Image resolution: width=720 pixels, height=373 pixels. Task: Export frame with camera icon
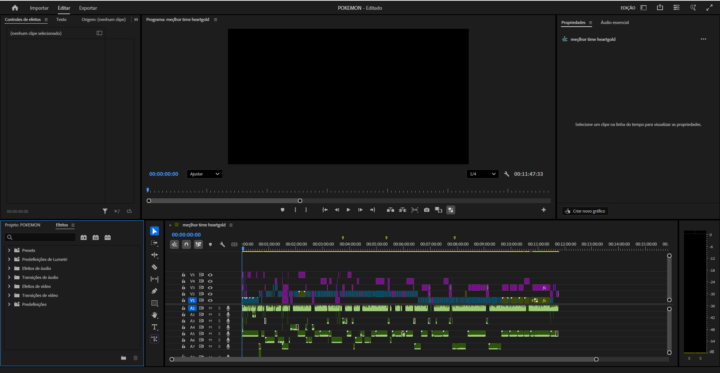tap(427, 210)
